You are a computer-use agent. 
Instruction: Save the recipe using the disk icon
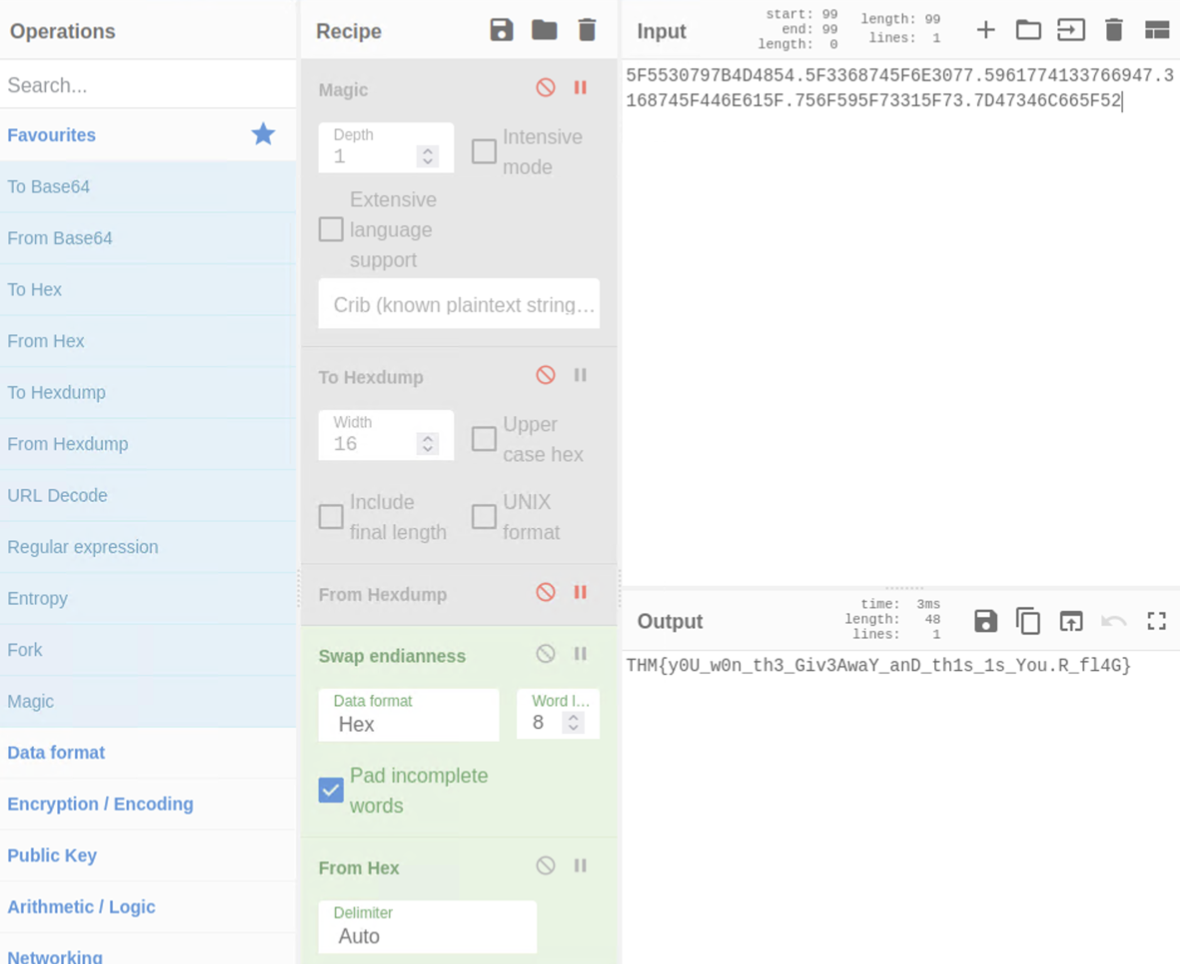tap(501, 30)
